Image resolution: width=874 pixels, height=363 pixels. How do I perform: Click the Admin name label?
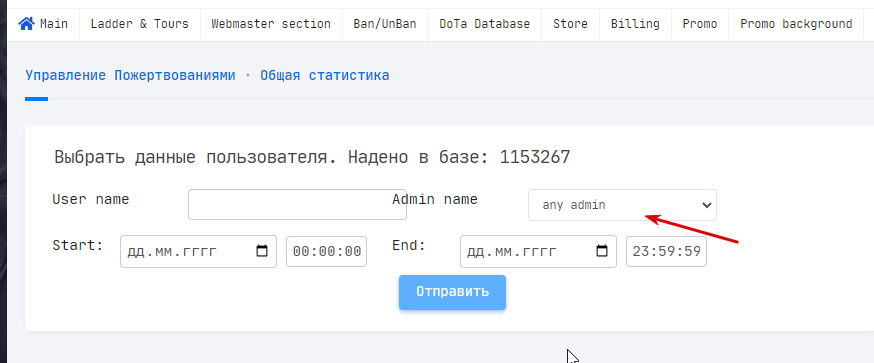coord(435,199)
